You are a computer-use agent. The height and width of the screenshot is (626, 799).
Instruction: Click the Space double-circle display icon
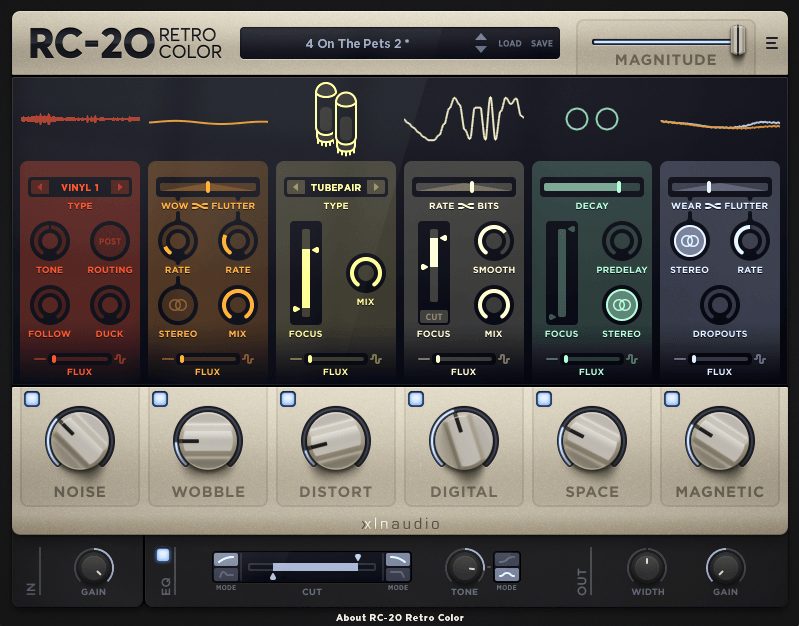click(x=592, y=119)
